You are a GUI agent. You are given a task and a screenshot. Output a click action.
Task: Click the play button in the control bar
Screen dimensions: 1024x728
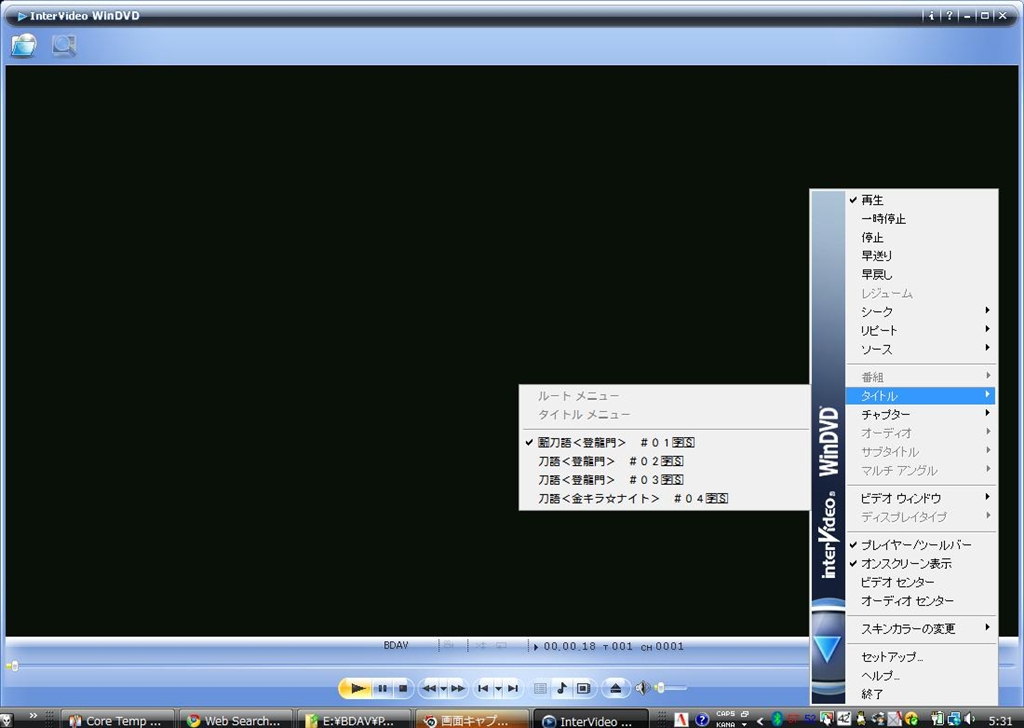(x=357, y=688)
